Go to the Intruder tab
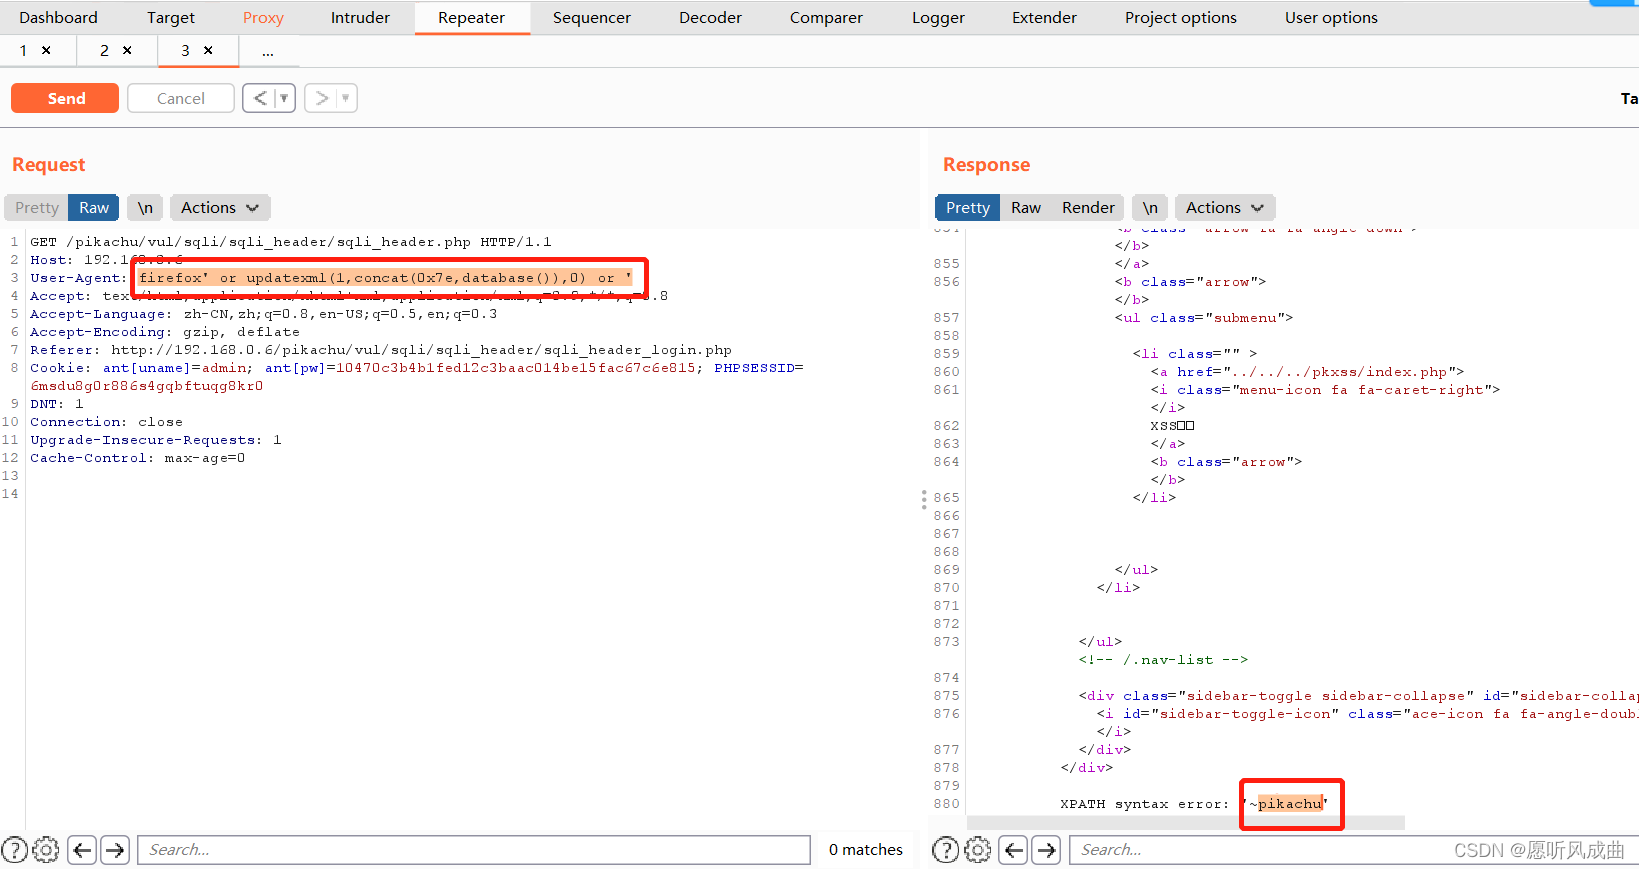Screen dimensions: 1639x869 coord(360,17)
